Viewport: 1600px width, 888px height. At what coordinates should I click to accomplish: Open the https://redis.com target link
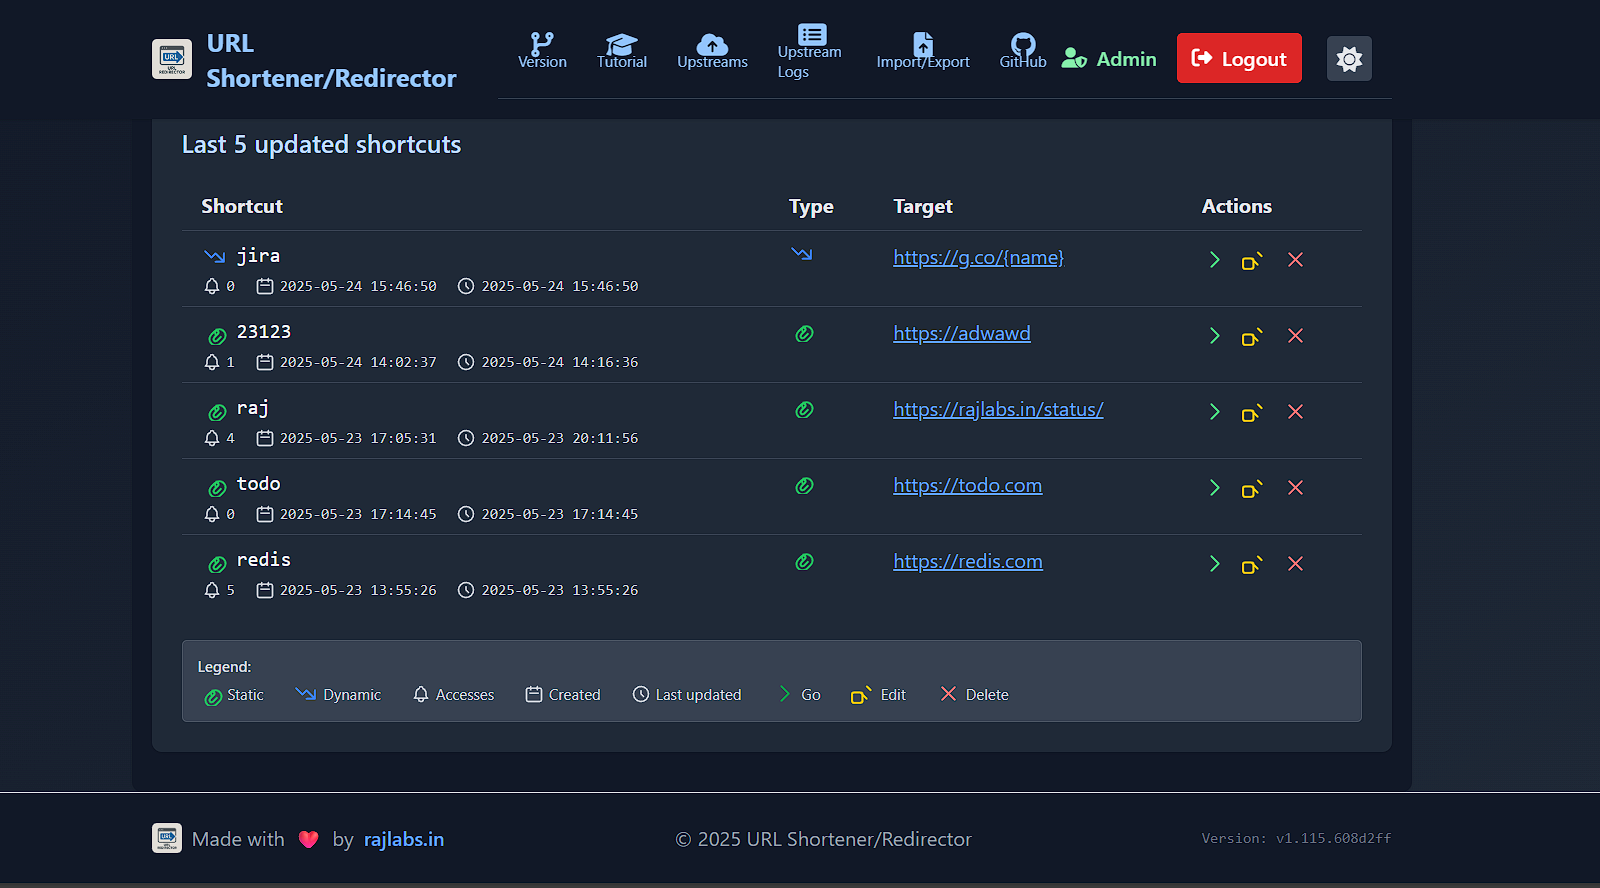(x=968, y=562)
